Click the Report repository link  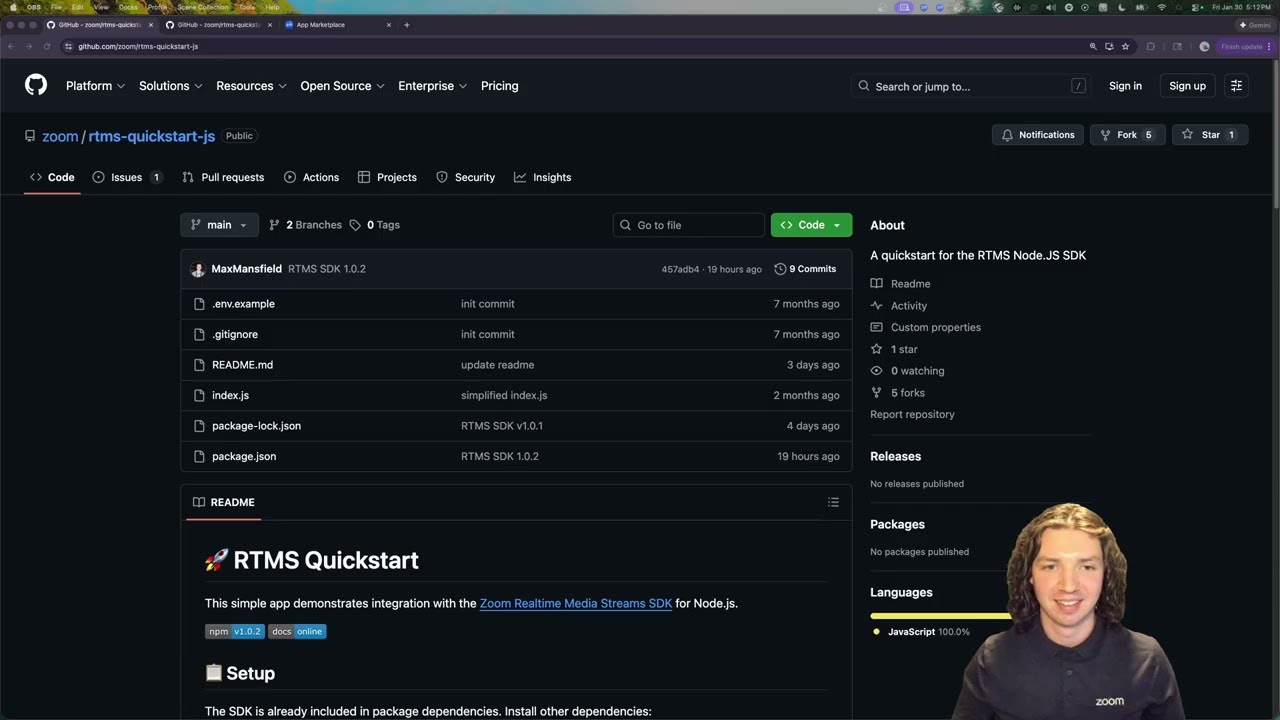tap(912, 414)
